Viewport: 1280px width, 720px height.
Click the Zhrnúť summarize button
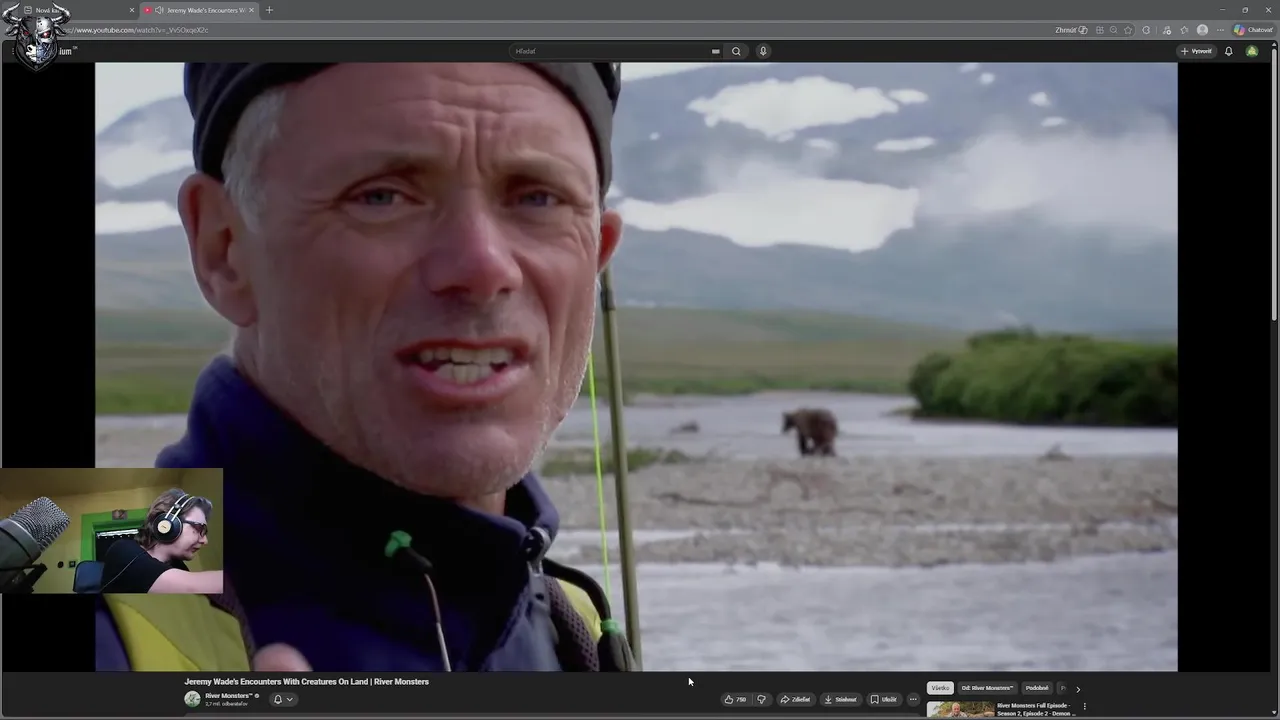tap(1071, 30)
